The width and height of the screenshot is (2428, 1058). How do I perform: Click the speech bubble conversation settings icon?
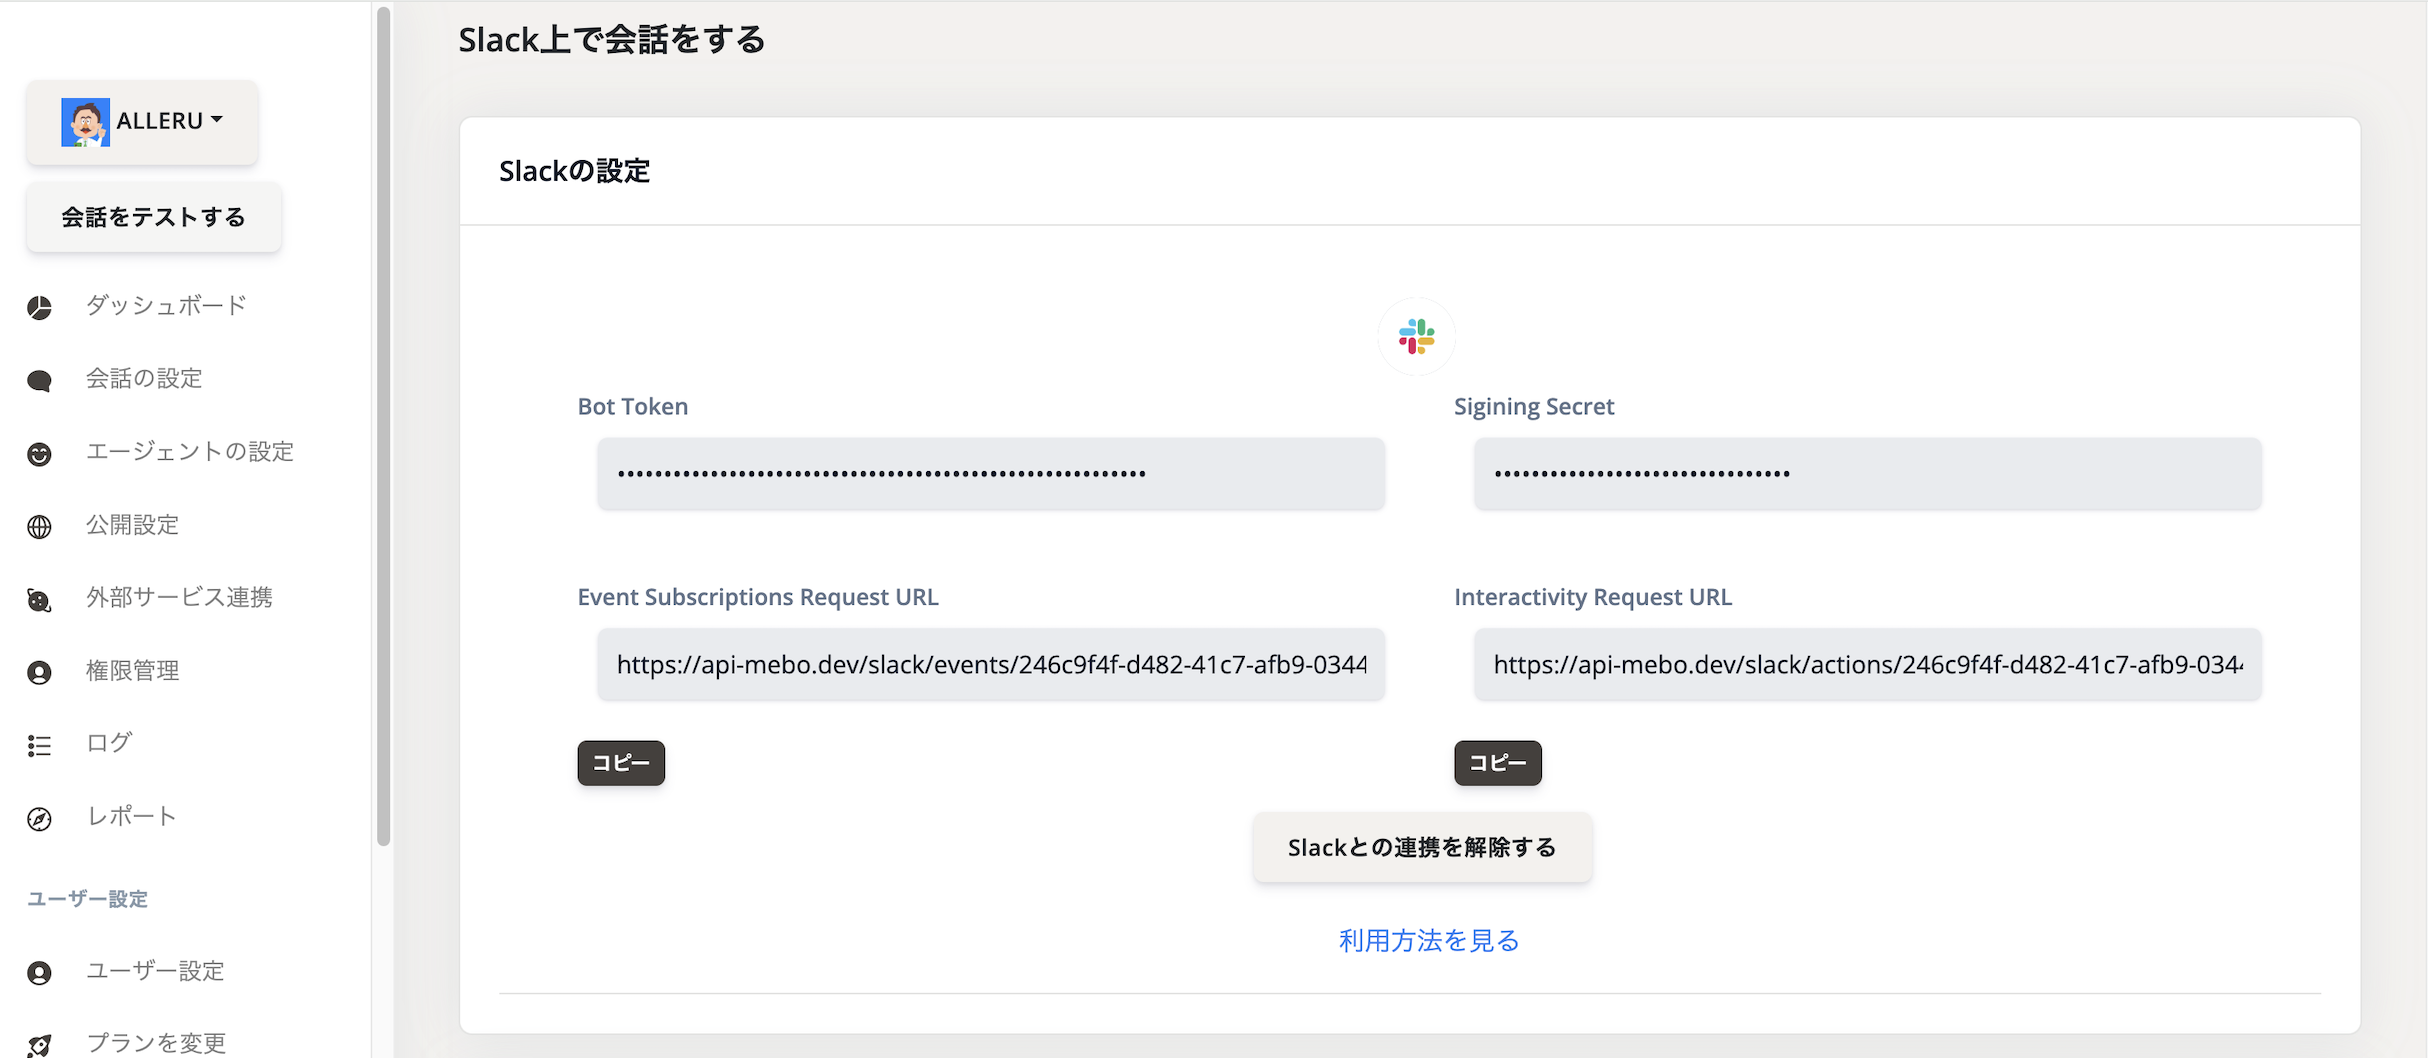click(x=39, y=380)
